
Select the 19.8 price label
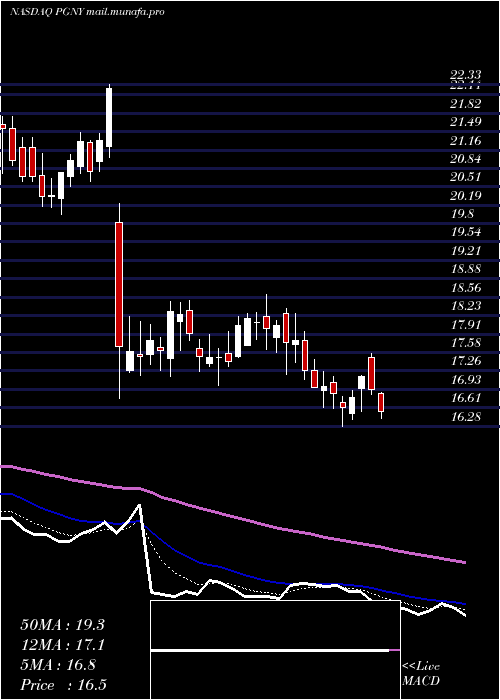pos(462,214)
